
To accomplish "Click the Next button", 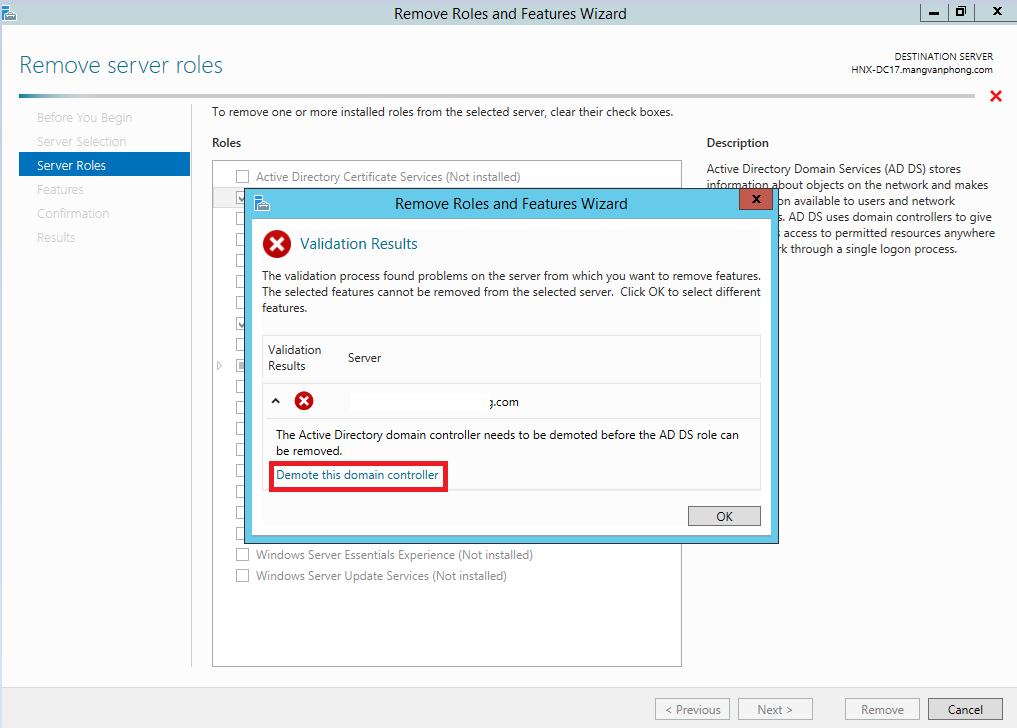I will [775, 709].
